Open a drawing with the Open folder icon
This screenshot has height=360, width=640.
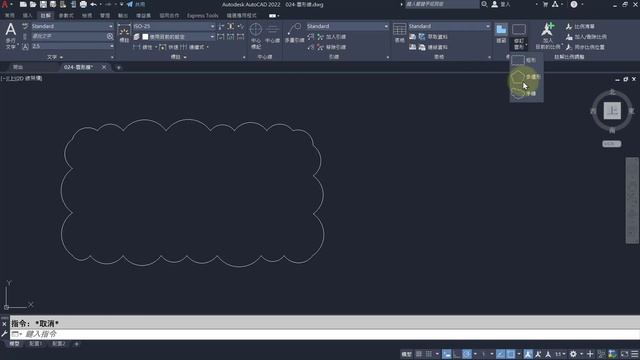pyautogui.click(x=33, y=4)
